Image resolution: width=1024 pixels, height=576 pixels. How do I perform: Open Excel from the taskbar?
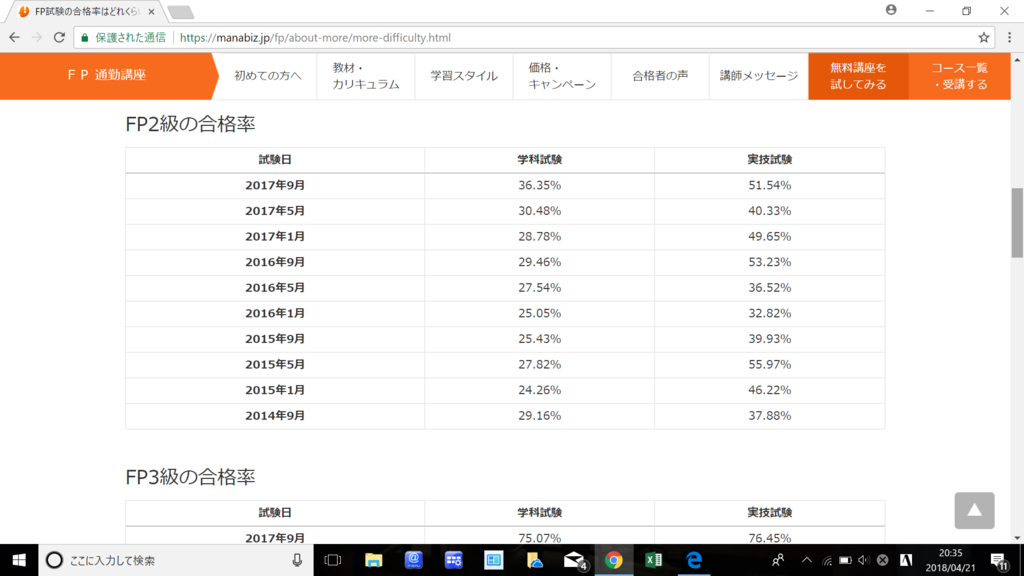pos(653,560)
